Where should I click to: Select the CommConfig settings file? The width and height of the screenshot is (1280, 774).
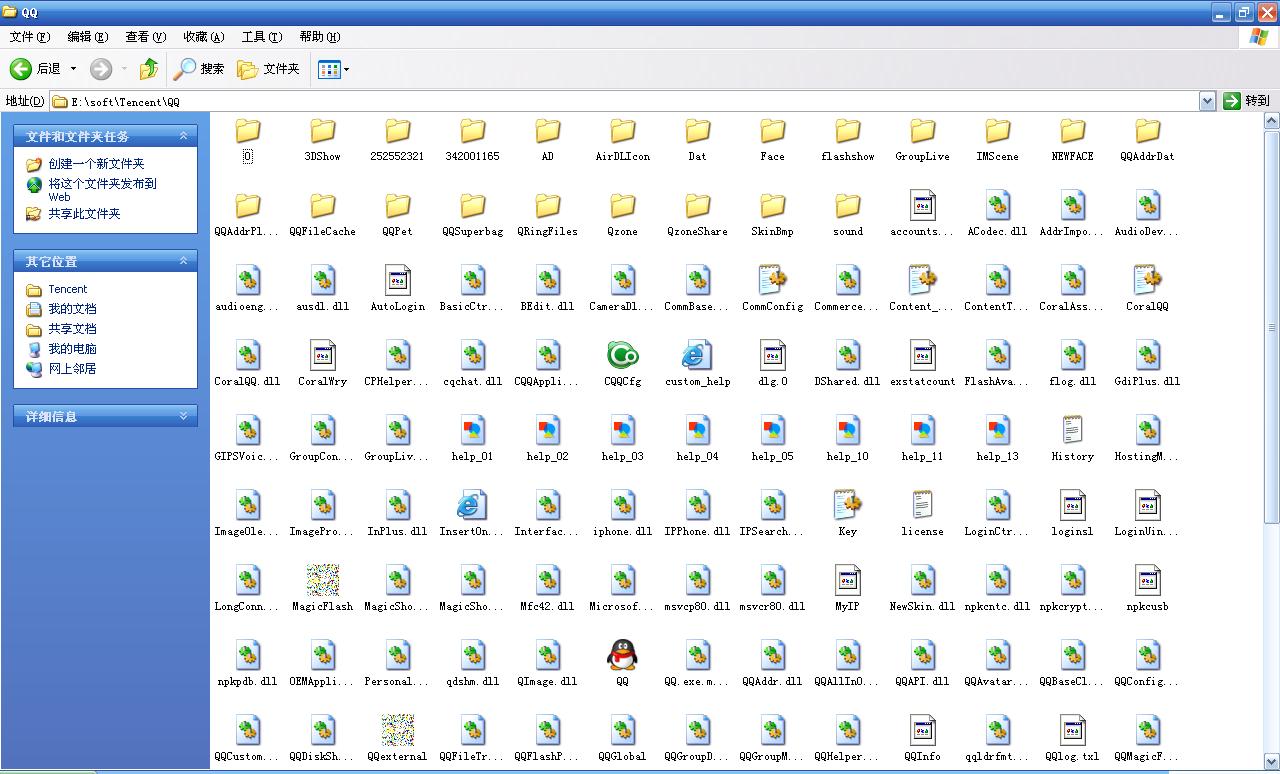pos(772,281)
